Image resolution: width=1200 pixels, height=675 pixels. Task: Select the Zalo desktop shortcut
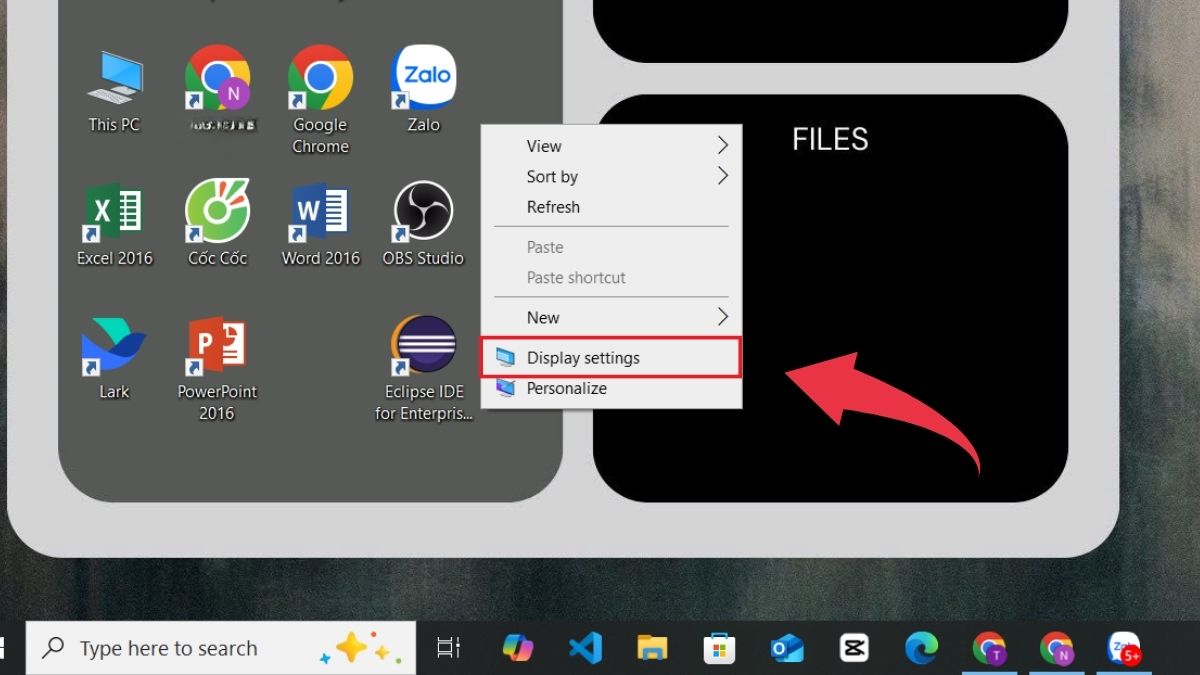423,90
